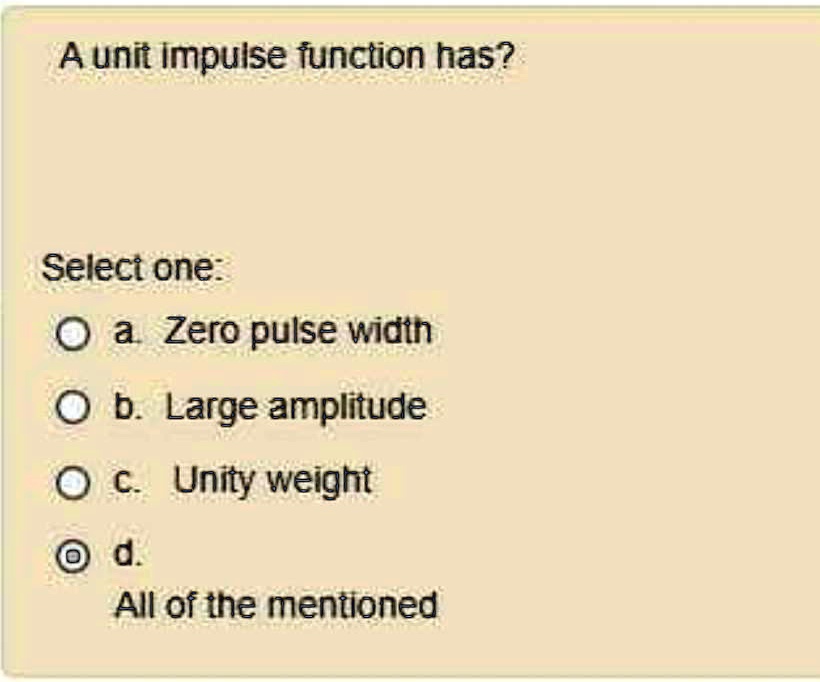820x682 pixels.
Task: Click the "b." option letter
Action: click(x=127, y=407)
